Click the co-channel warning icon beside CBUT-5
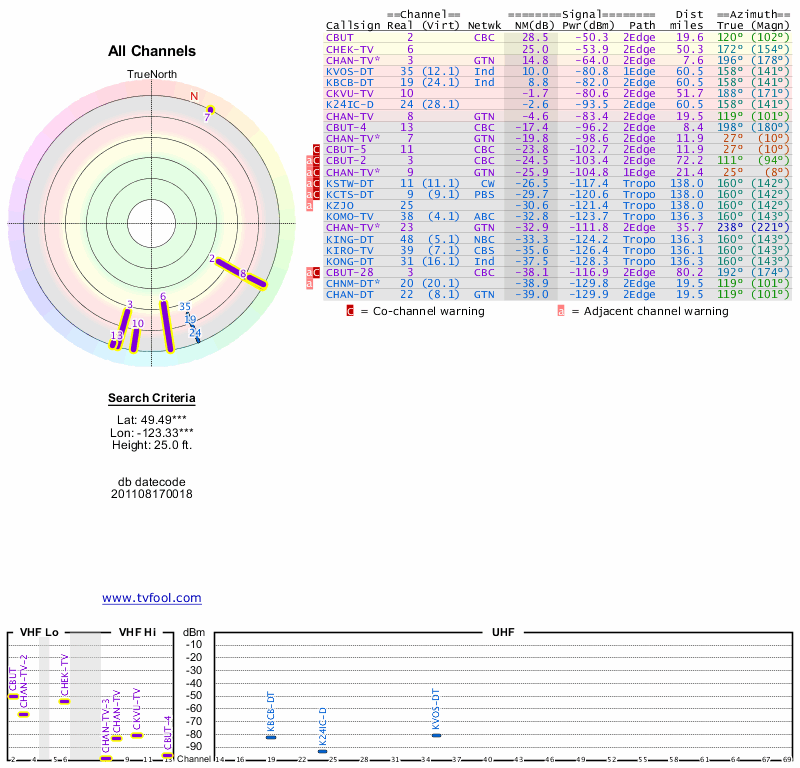The width and height of the screenshot is (800, 768). pos(317,149)
